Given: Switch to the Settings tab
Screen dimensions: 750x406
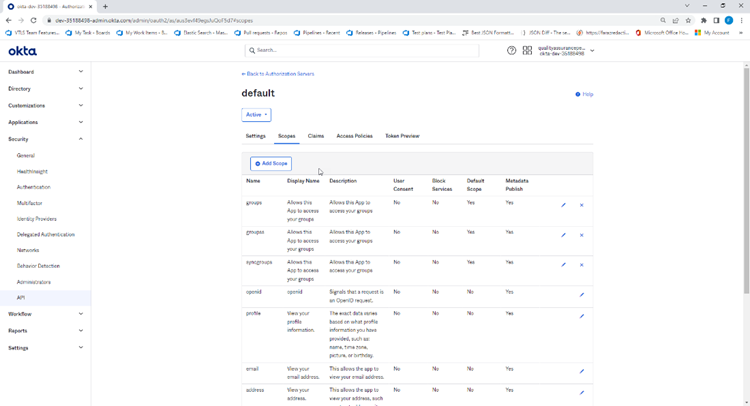Looking at the screenshot, I should (x=255, y=136).
